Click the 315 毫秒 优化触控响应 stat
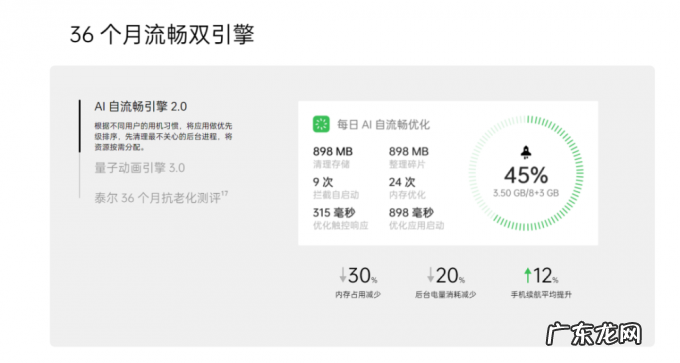 [340, 219]
